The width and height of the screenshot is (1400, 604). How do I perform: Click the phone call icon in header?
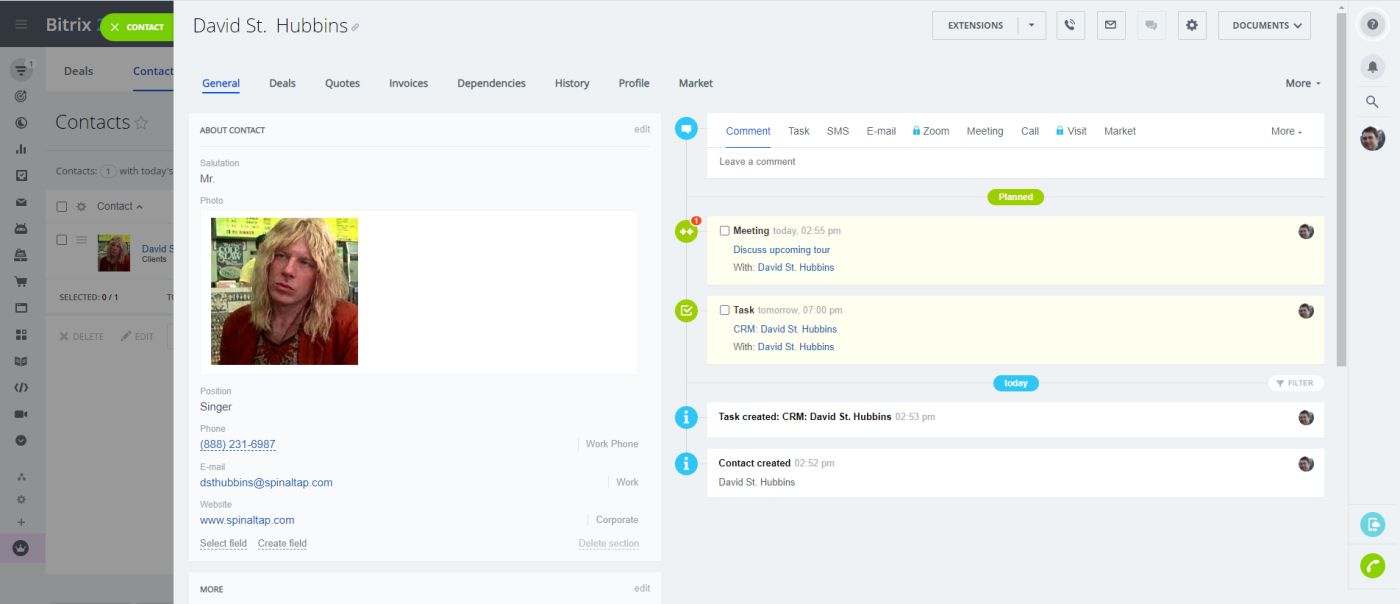1070,26
